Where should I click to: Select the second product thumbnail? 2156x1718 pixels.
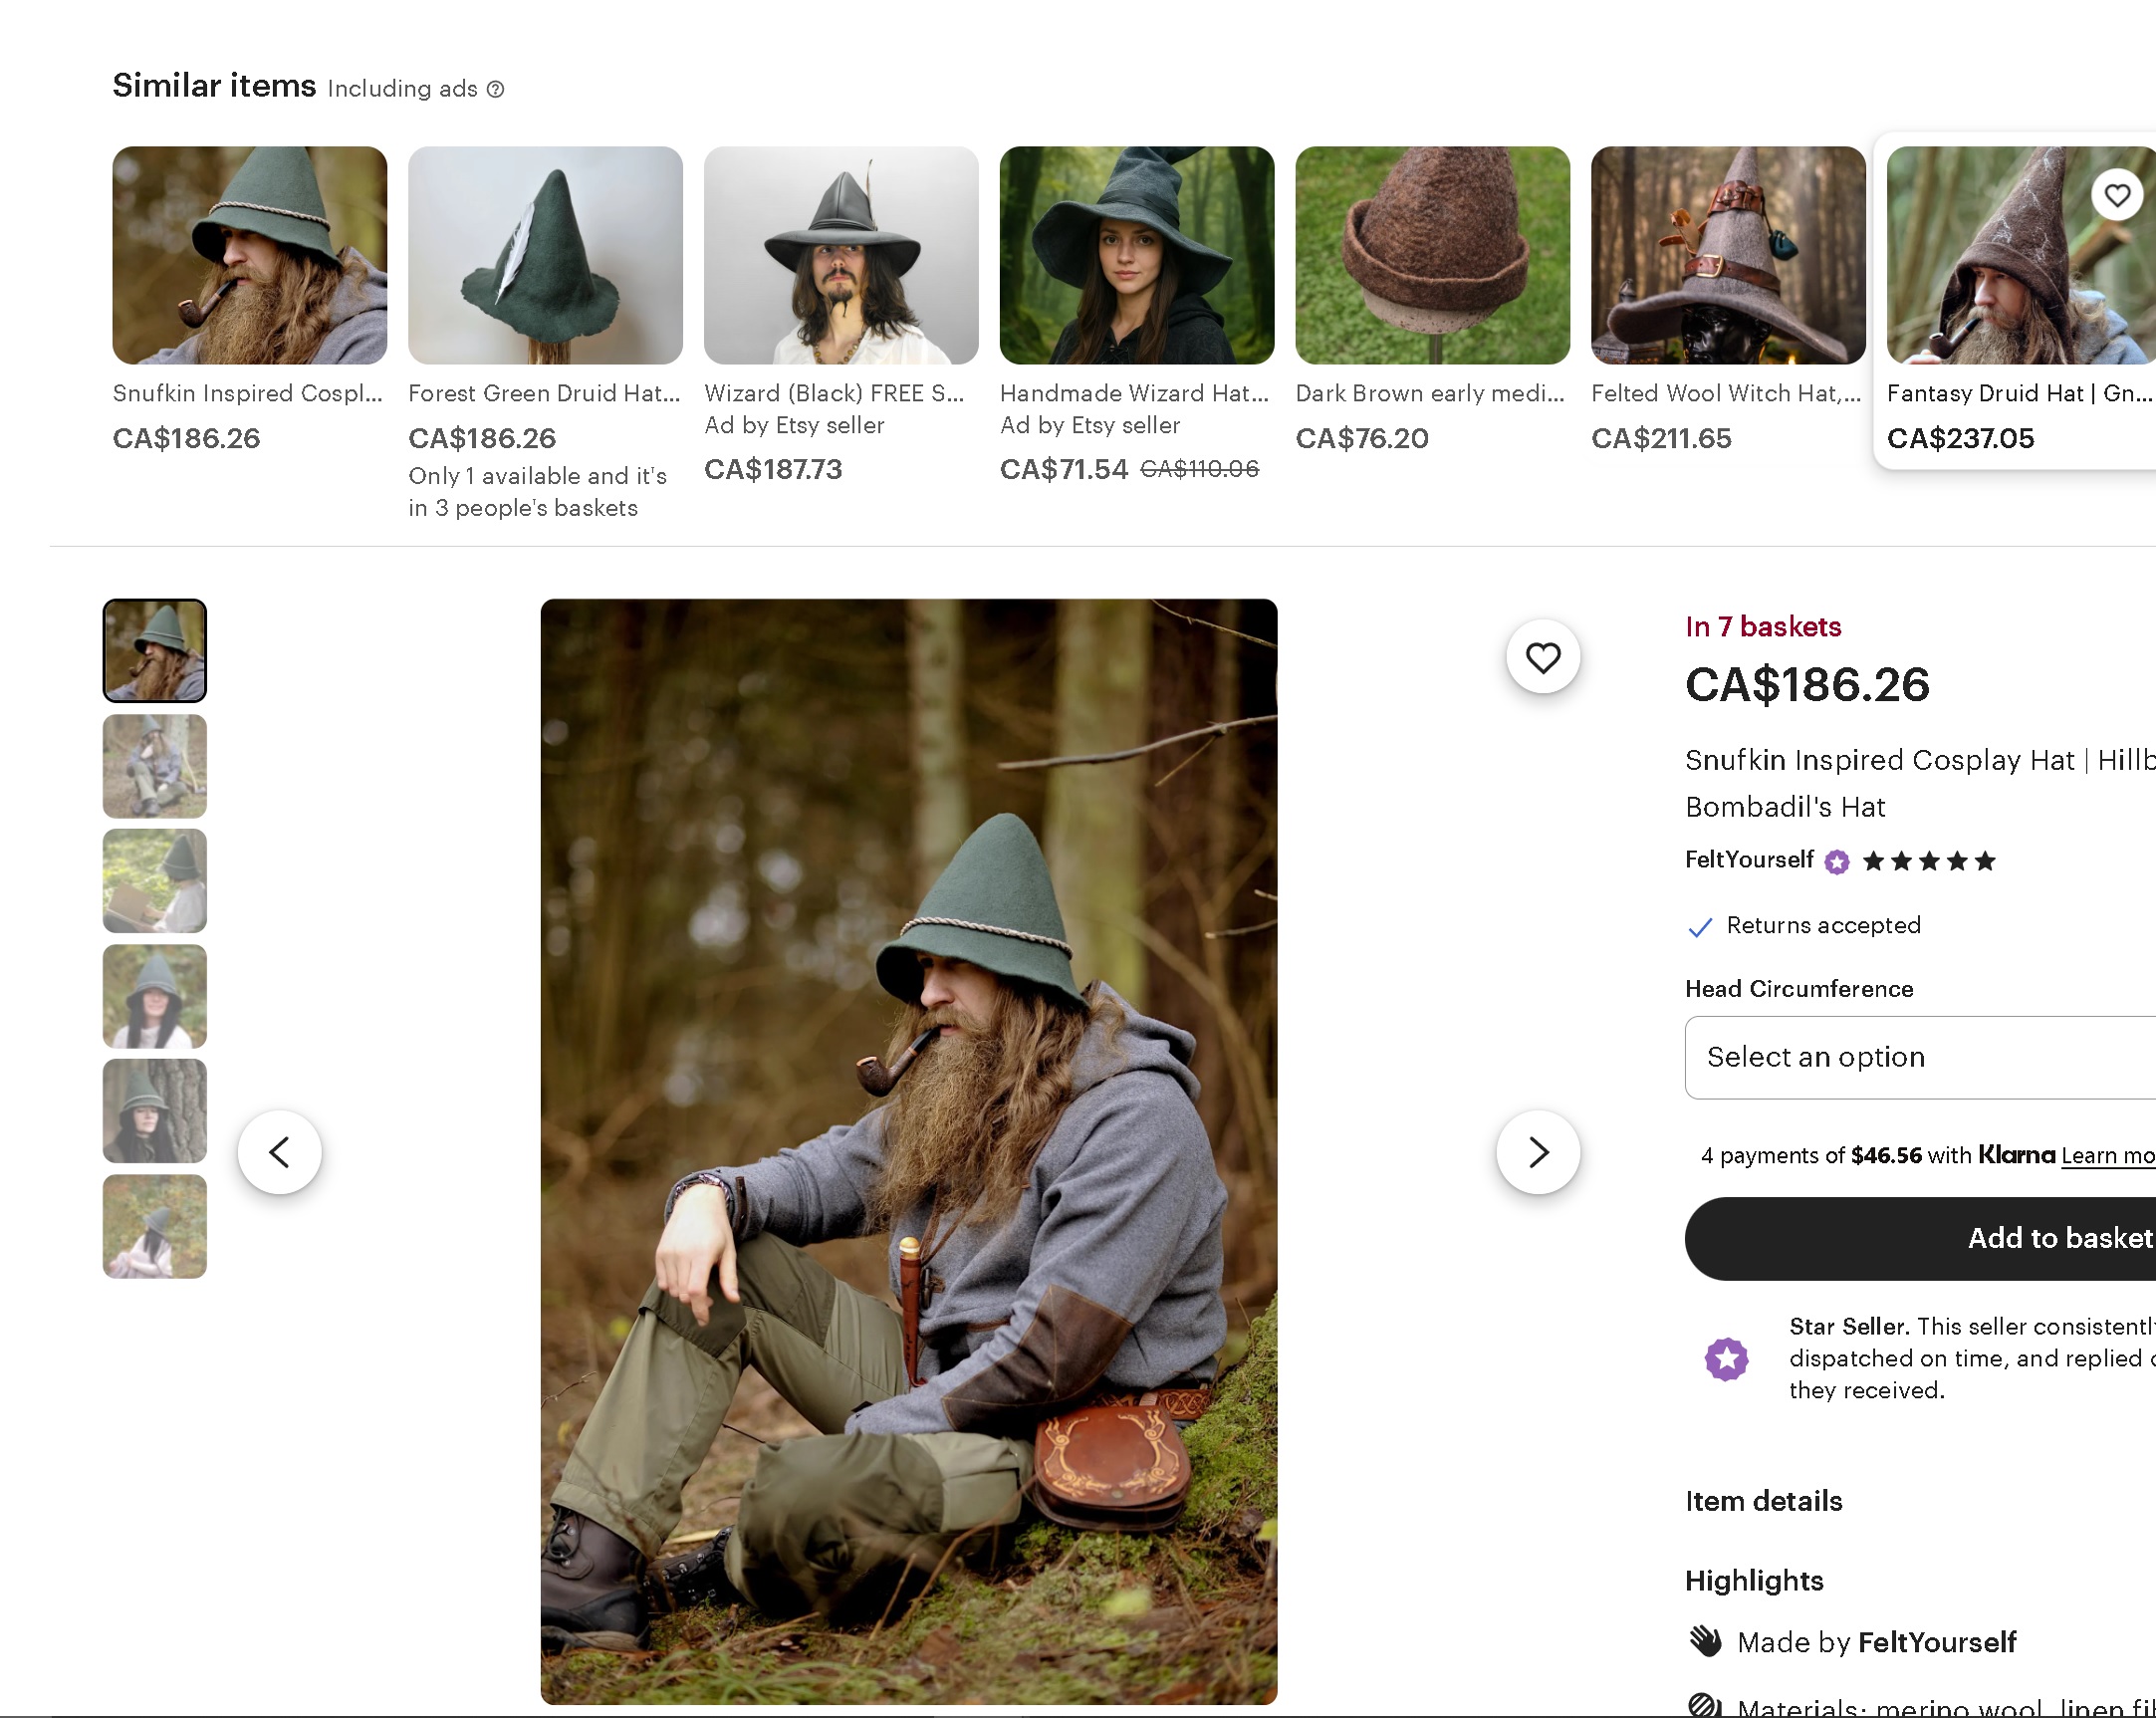point(155,766)
